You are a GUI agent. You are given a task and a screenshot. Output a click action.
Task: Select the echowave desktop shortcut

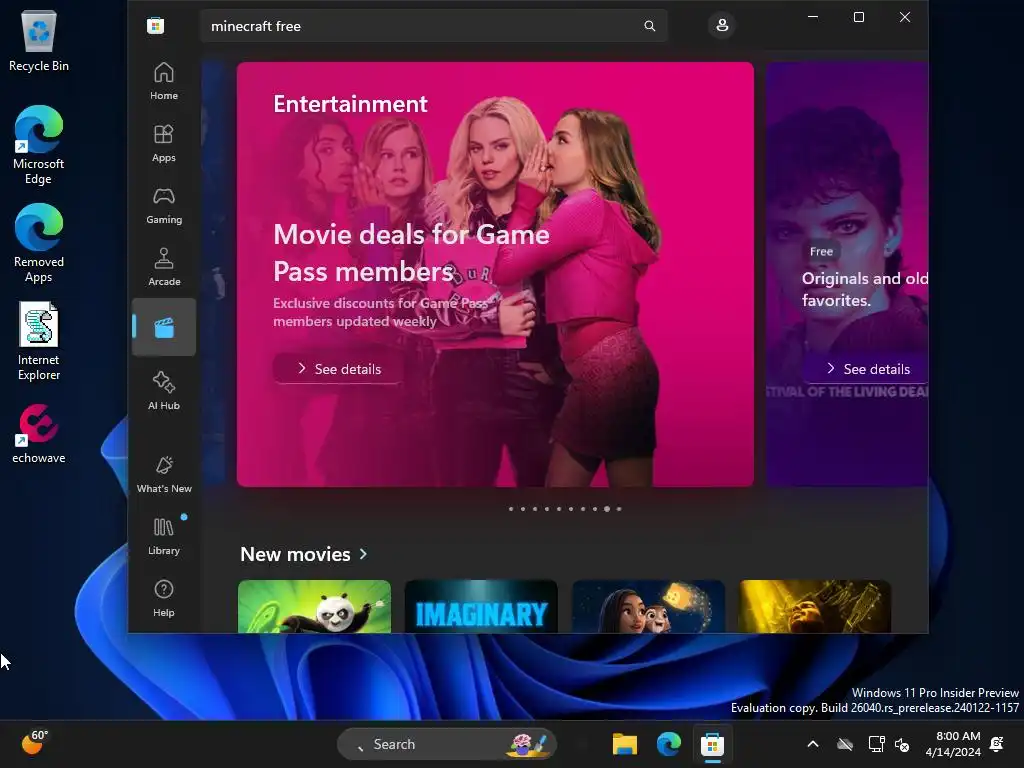pos(39,433)
